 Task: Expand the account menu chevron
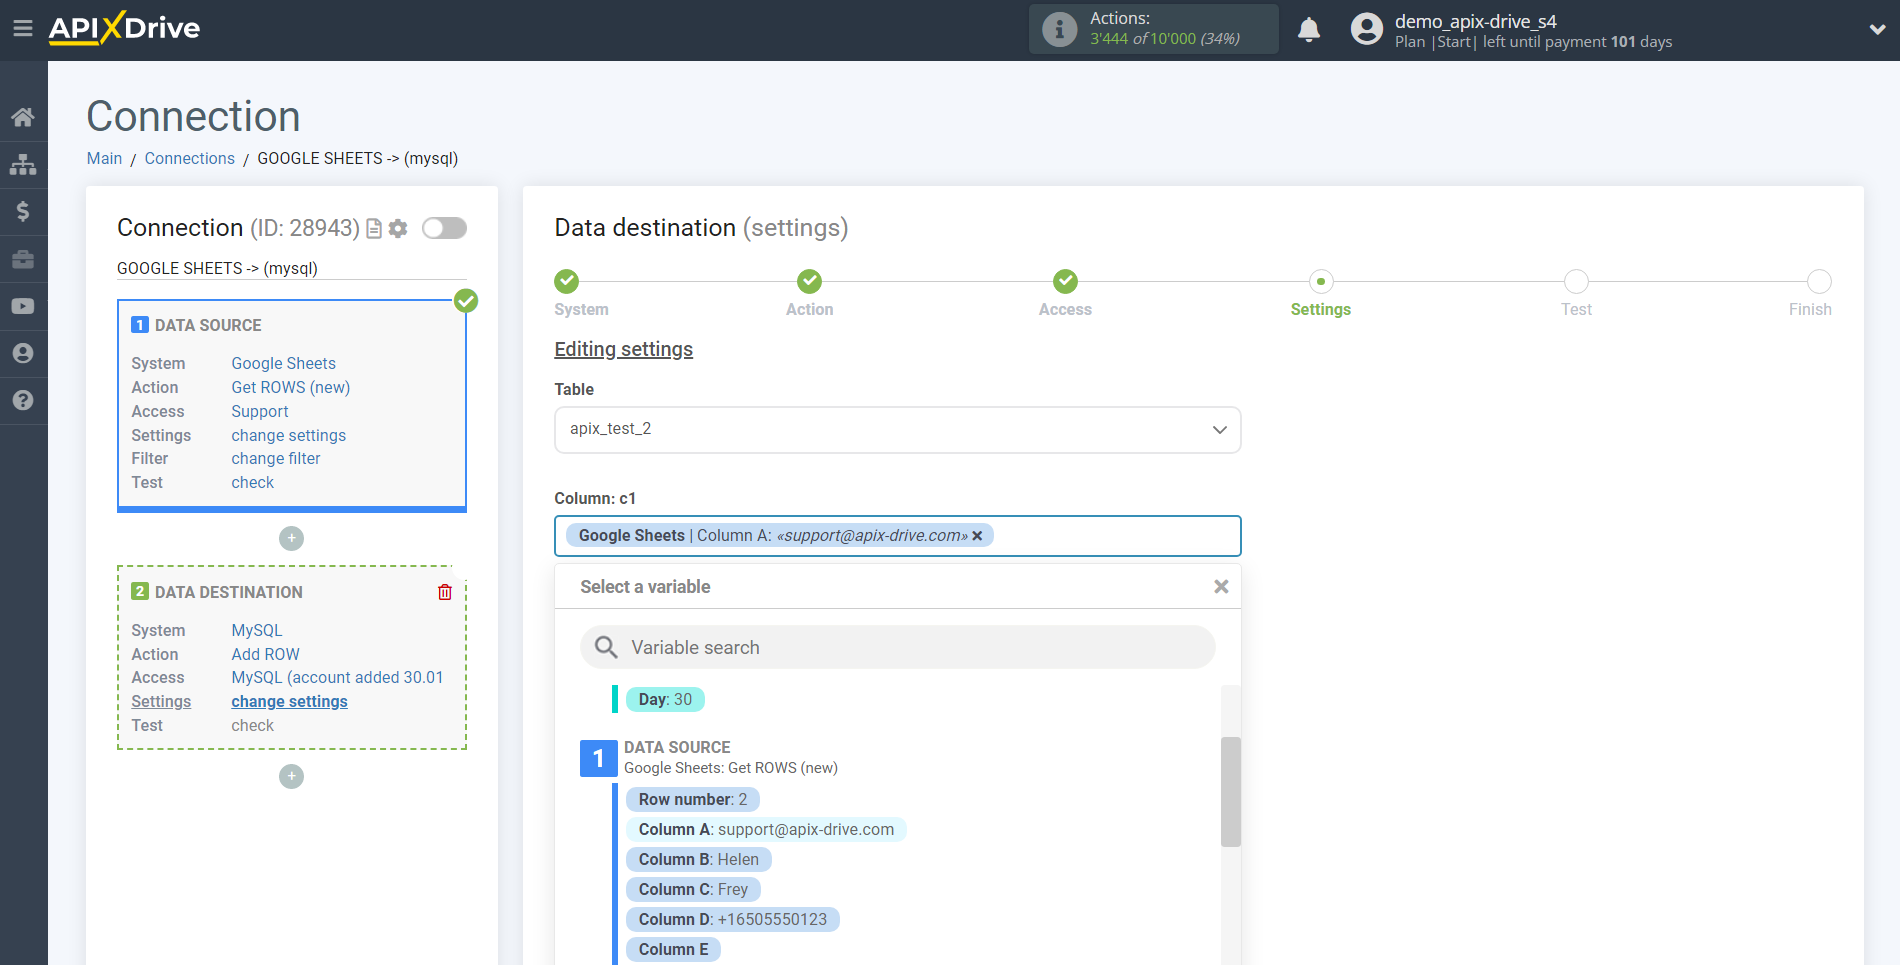tap(1877, 30)
